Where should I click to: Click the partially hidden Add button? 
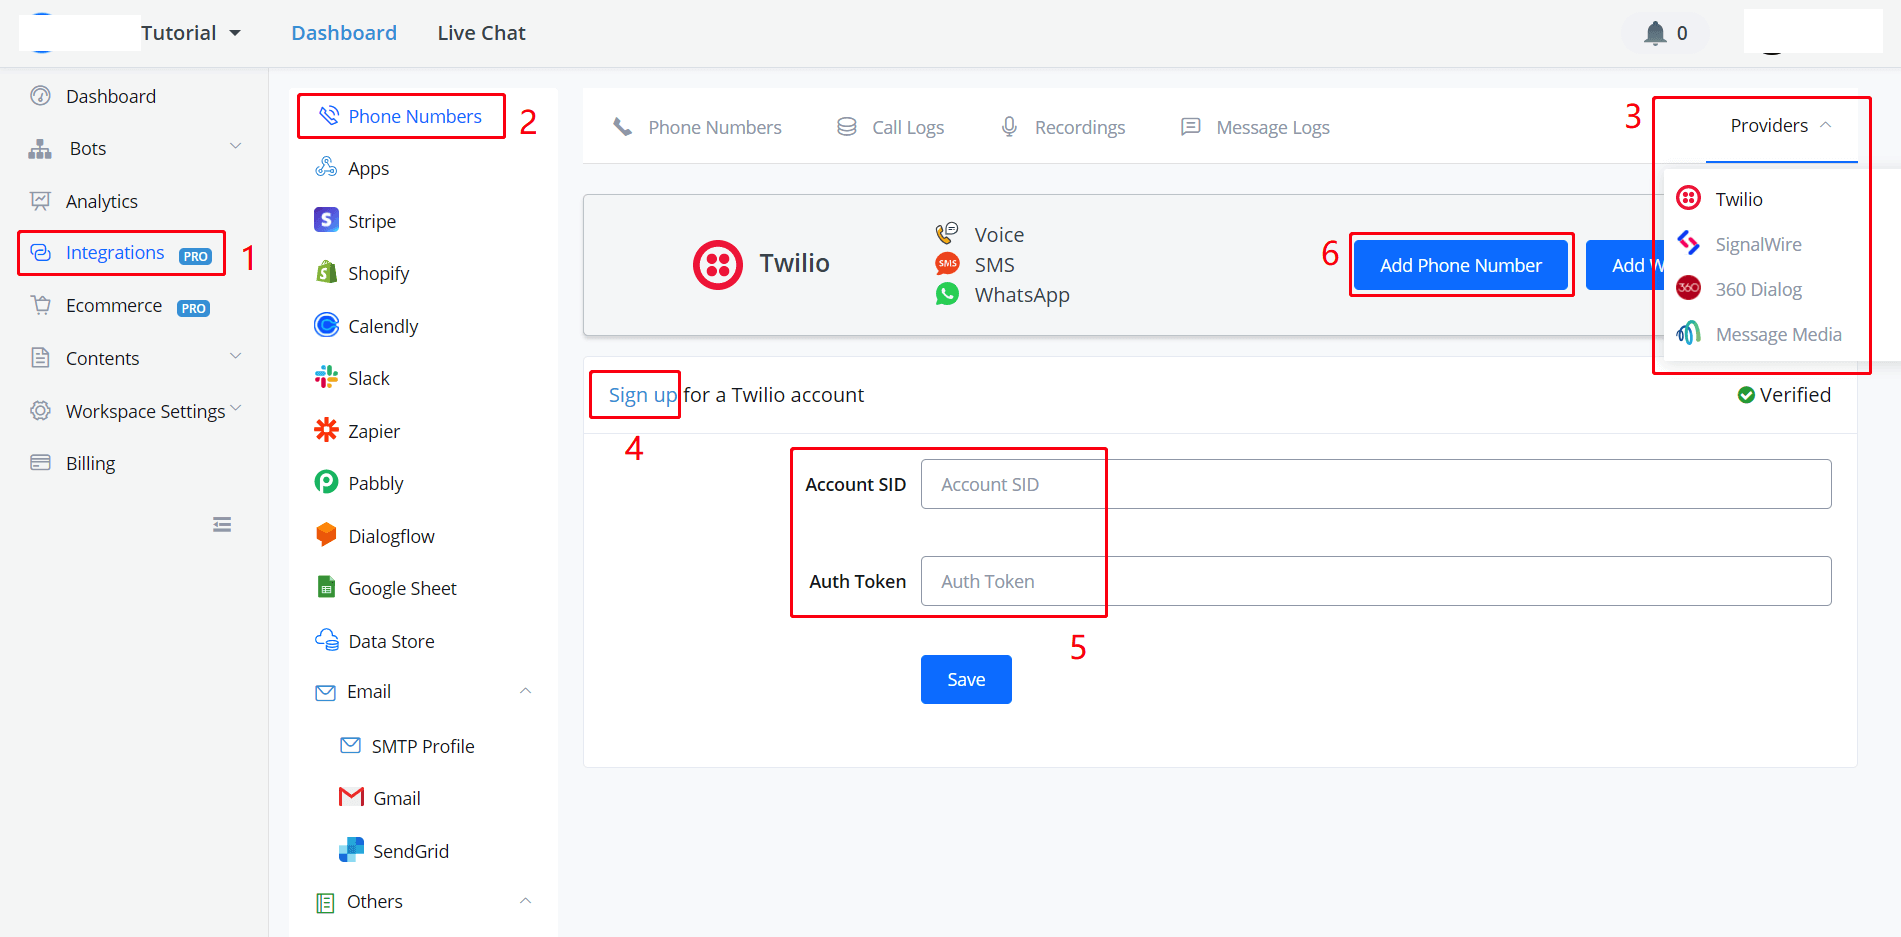1625,265
